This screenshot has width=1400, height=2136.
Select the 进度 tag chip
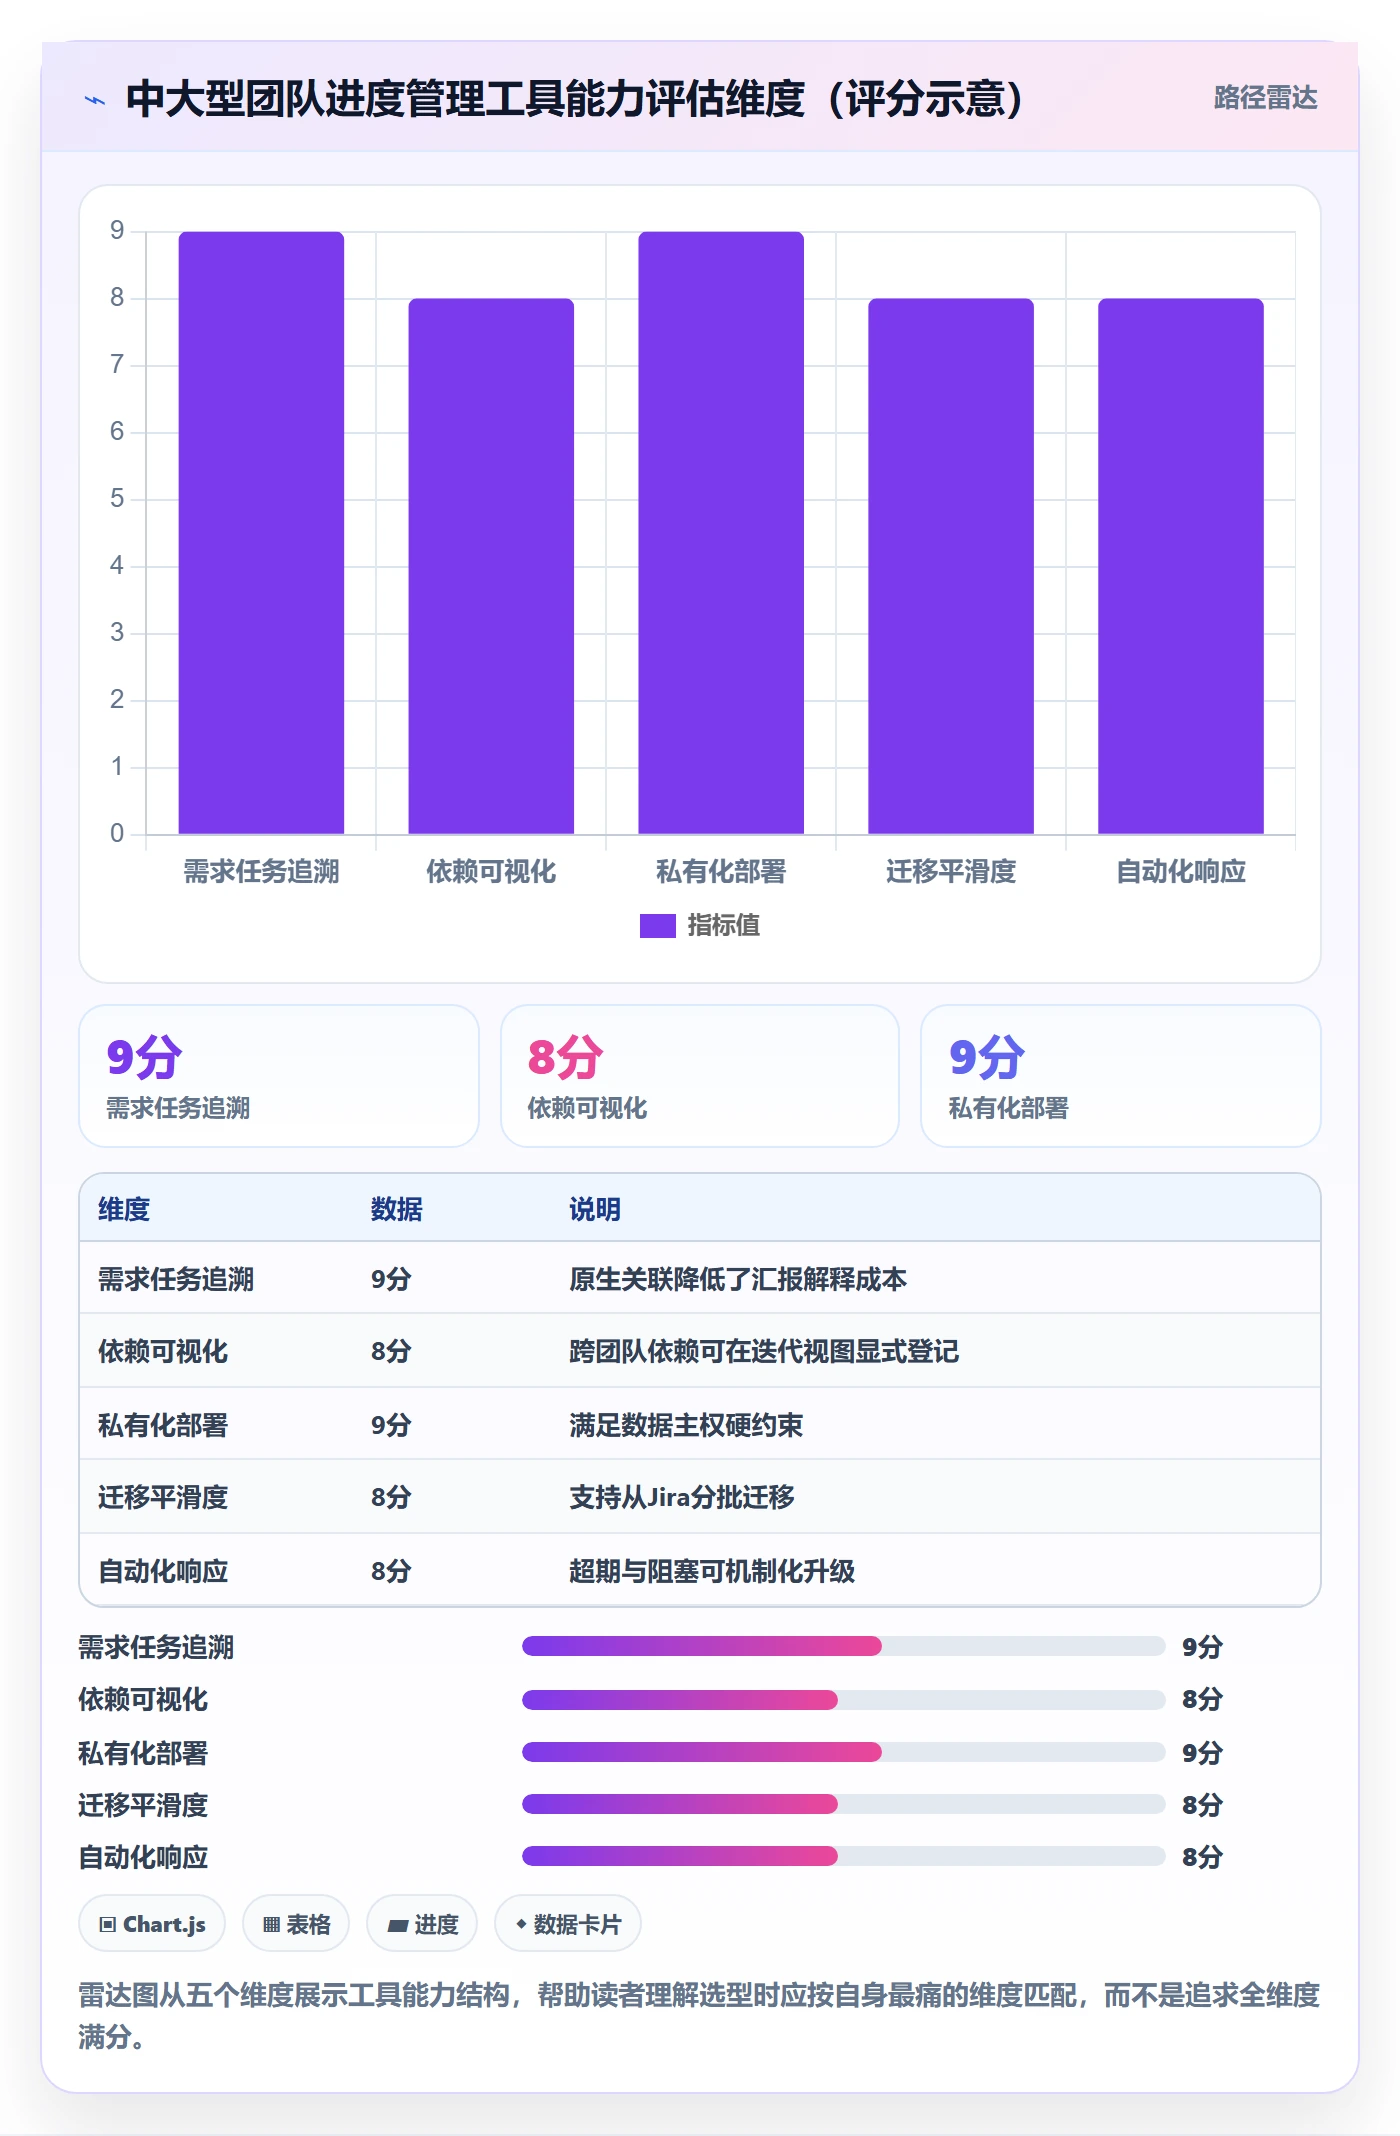422,1923
